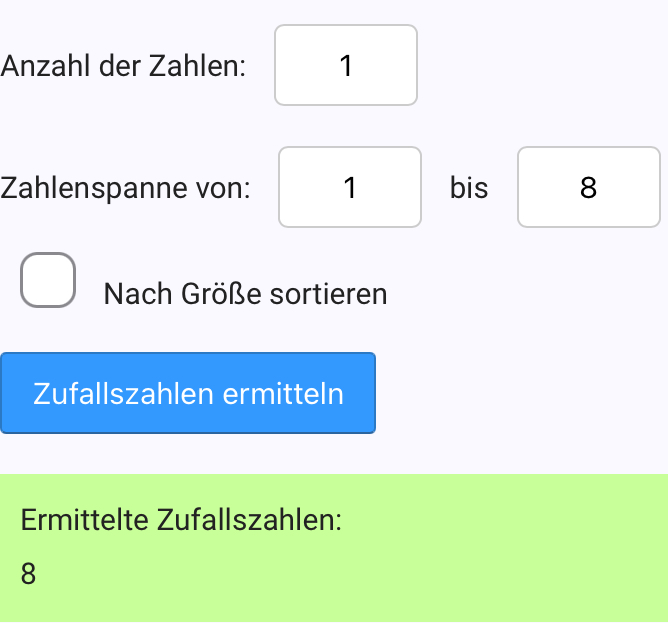Generate new random numbers with blue button
This screenshot has width=668, height=623.
tap(188, 393)
